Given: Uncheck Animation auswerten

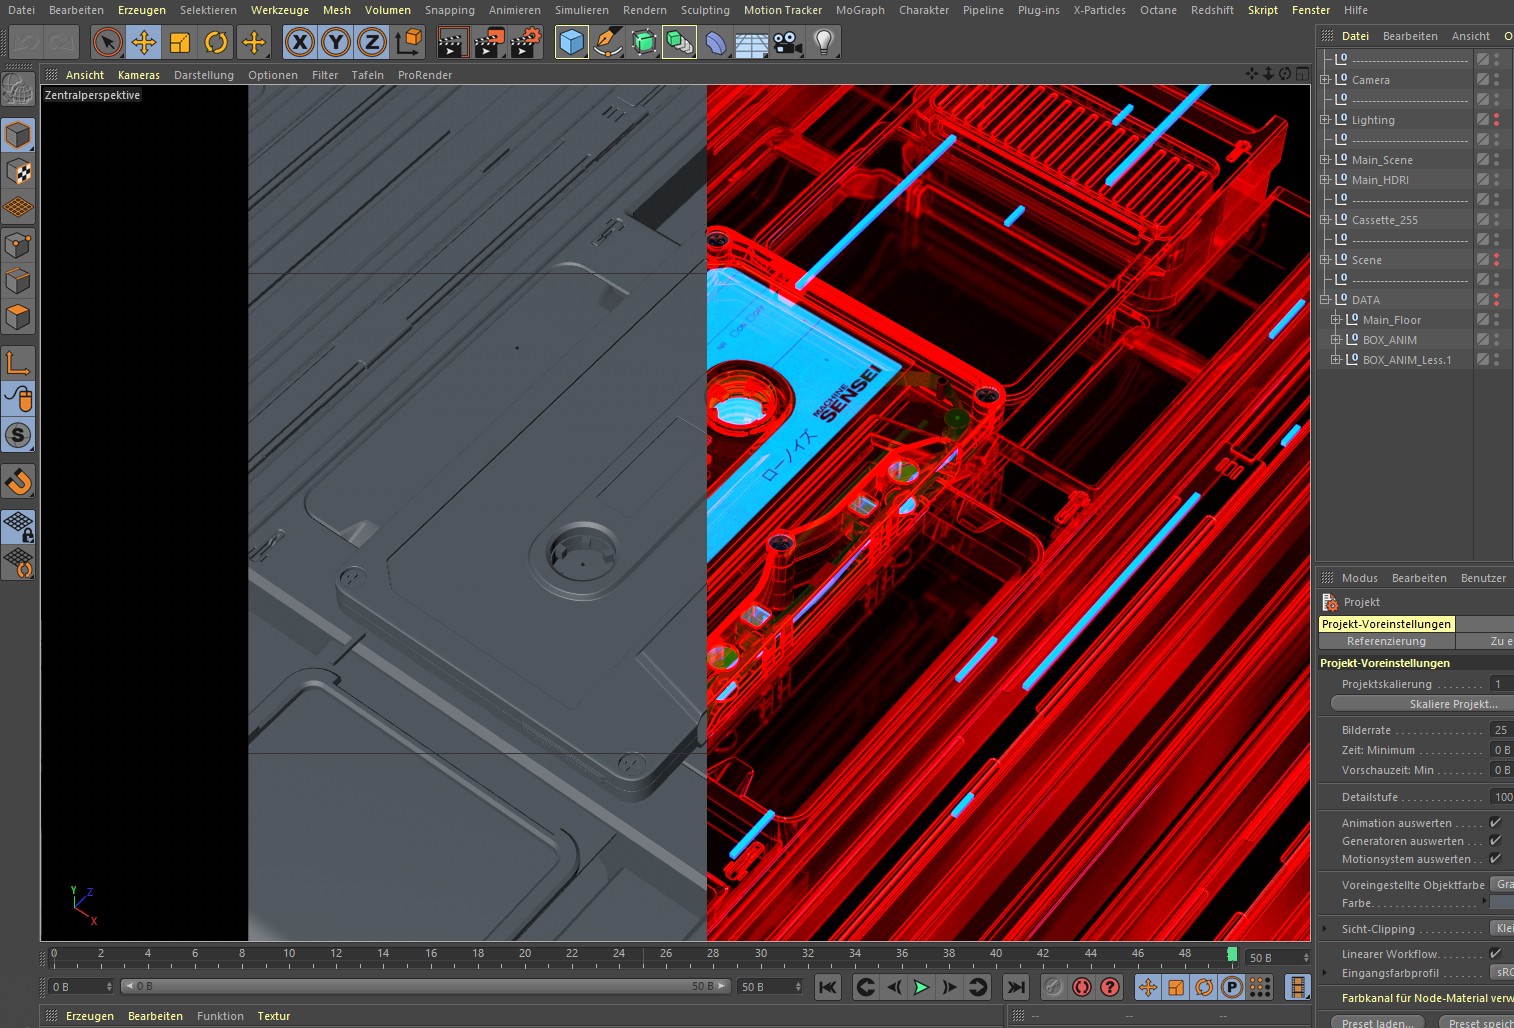Looking at the screenshot, I should coord(1495,823).
